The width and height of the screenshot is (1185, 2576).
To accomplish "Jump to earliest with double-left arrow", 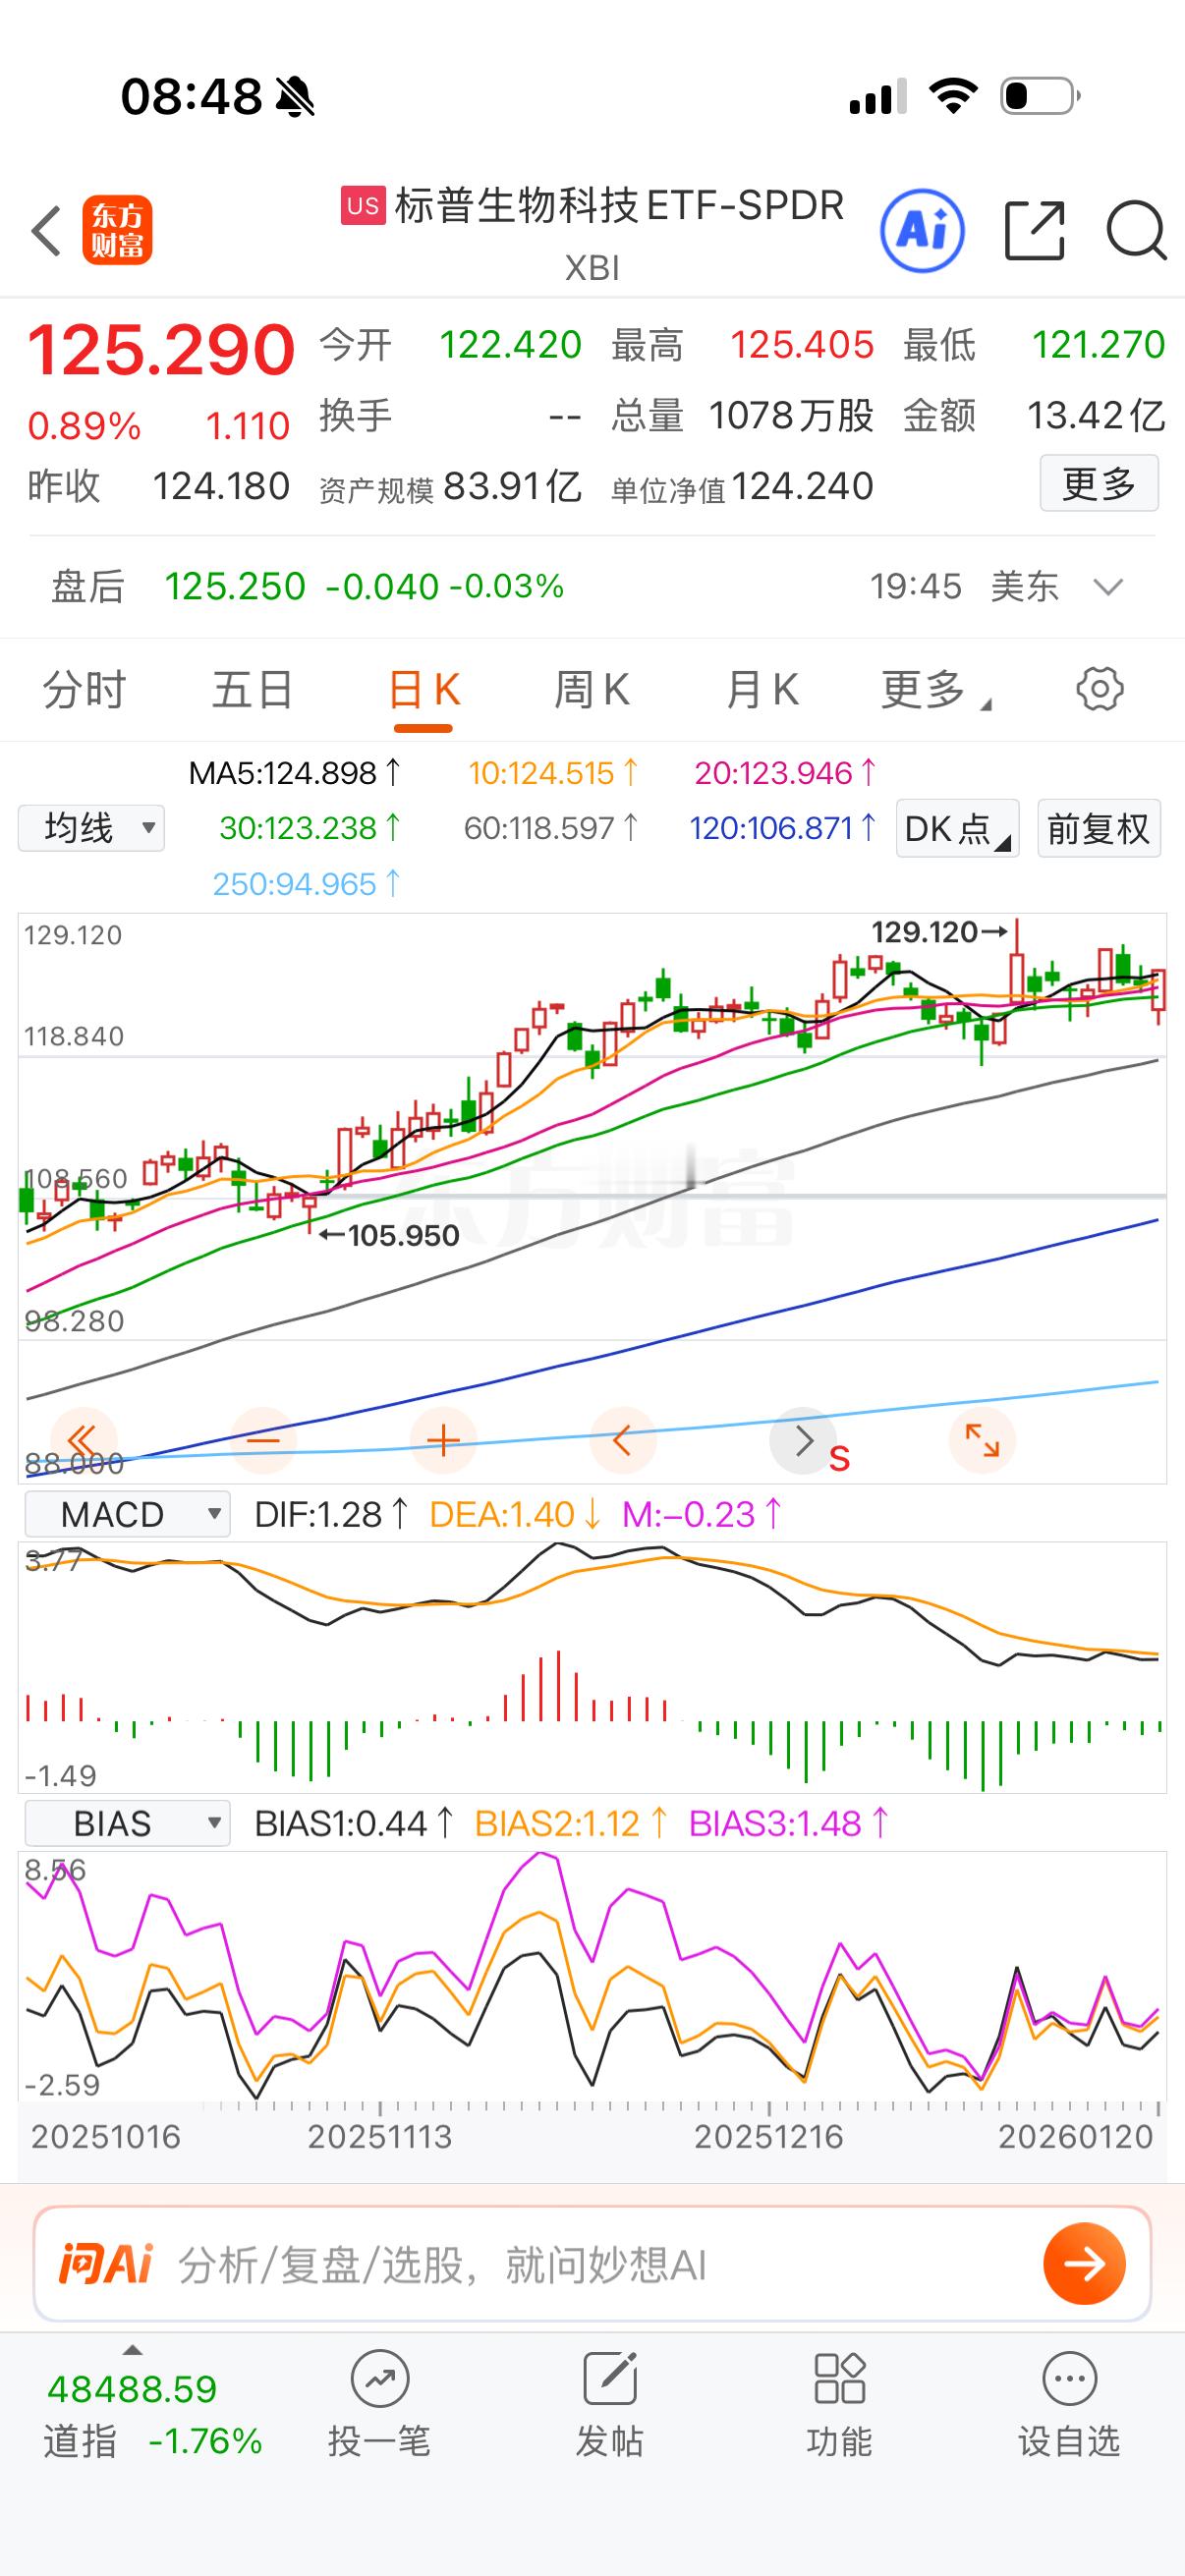I will point(83,1441).
